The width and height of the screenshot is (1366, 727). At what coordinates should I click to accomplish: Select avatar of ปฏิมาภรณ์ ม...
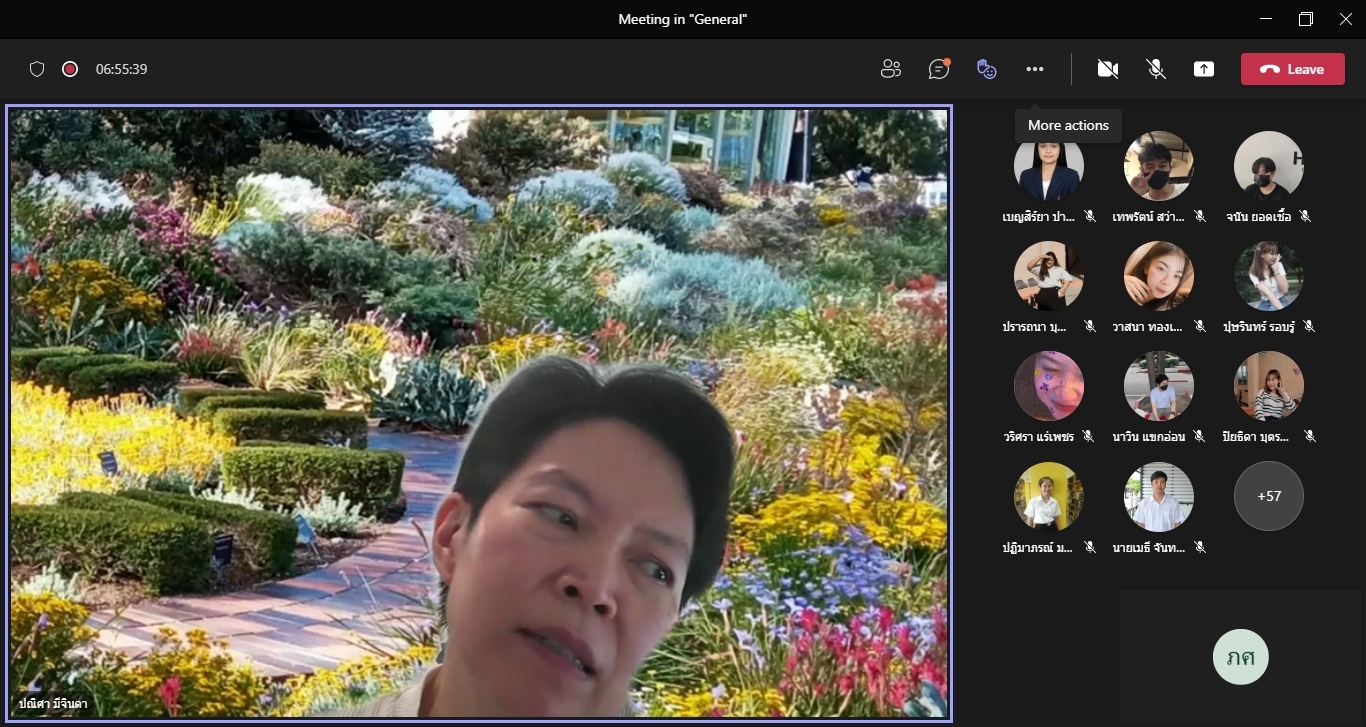click(x=1049, y=496)
